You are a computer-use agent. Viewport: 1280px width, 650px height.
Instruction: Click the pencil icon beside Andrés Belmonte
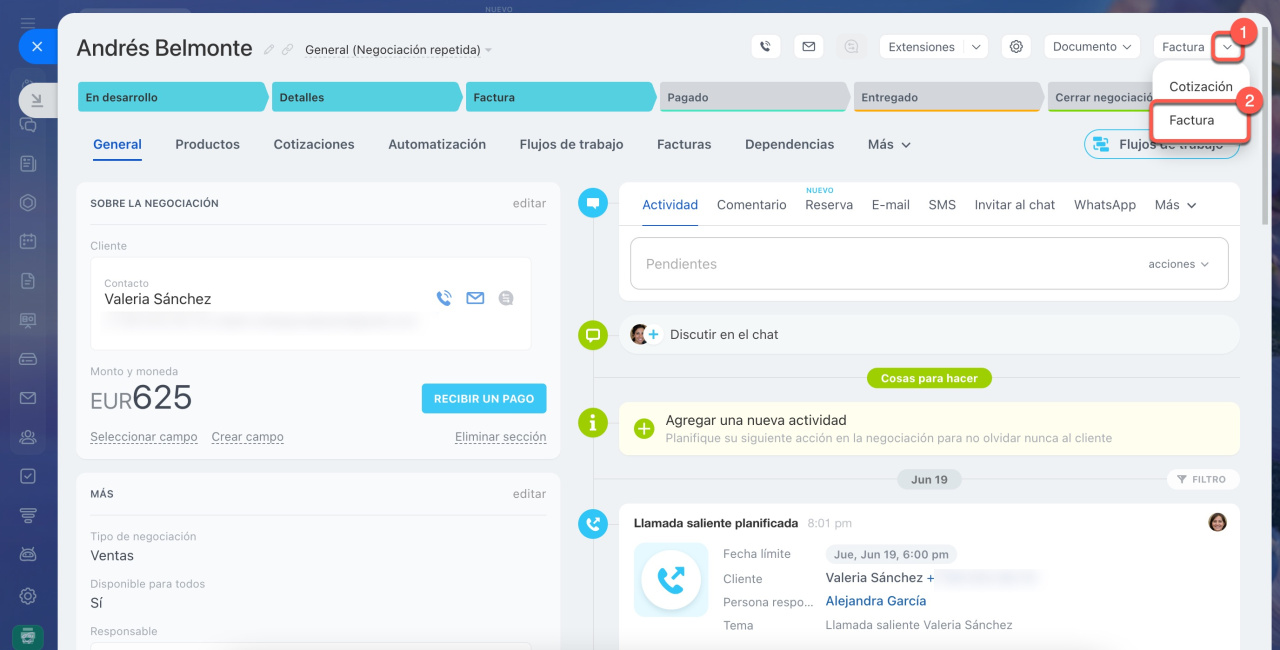(x=268, y=49)
